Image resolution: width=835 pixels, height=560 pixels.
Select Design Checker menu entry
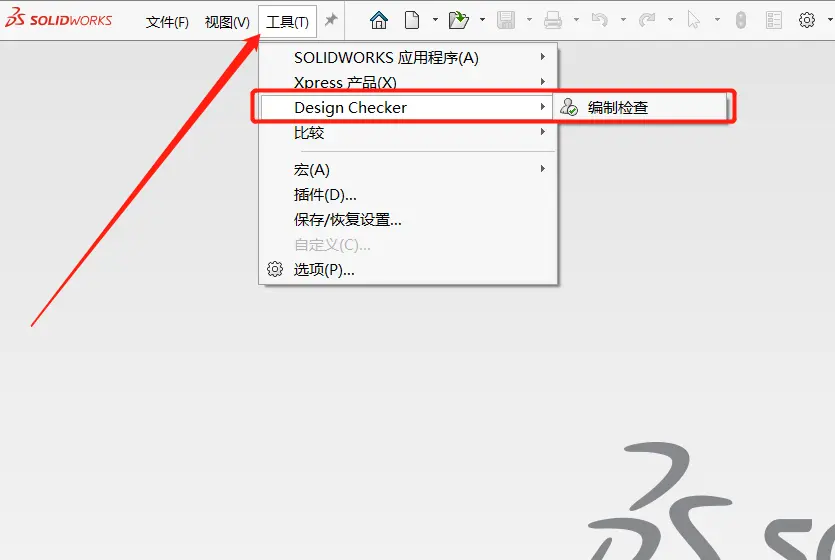[406, 108]
